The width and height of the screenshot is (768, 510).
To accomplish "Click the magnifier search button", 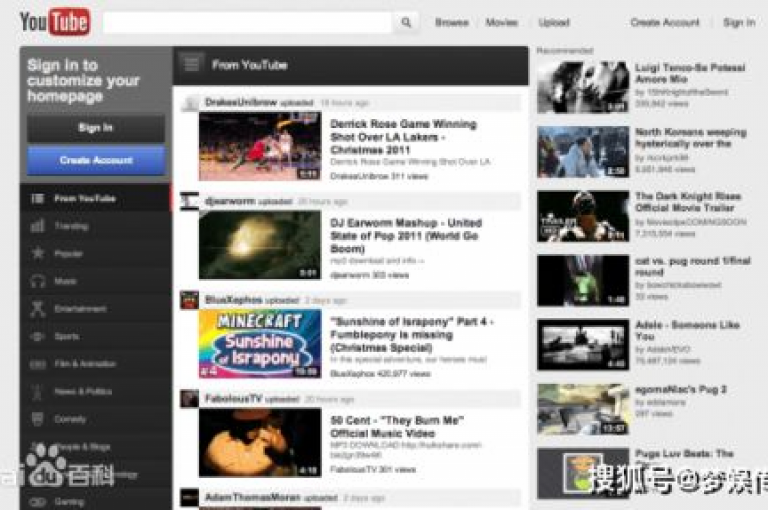I will (406, 23).
